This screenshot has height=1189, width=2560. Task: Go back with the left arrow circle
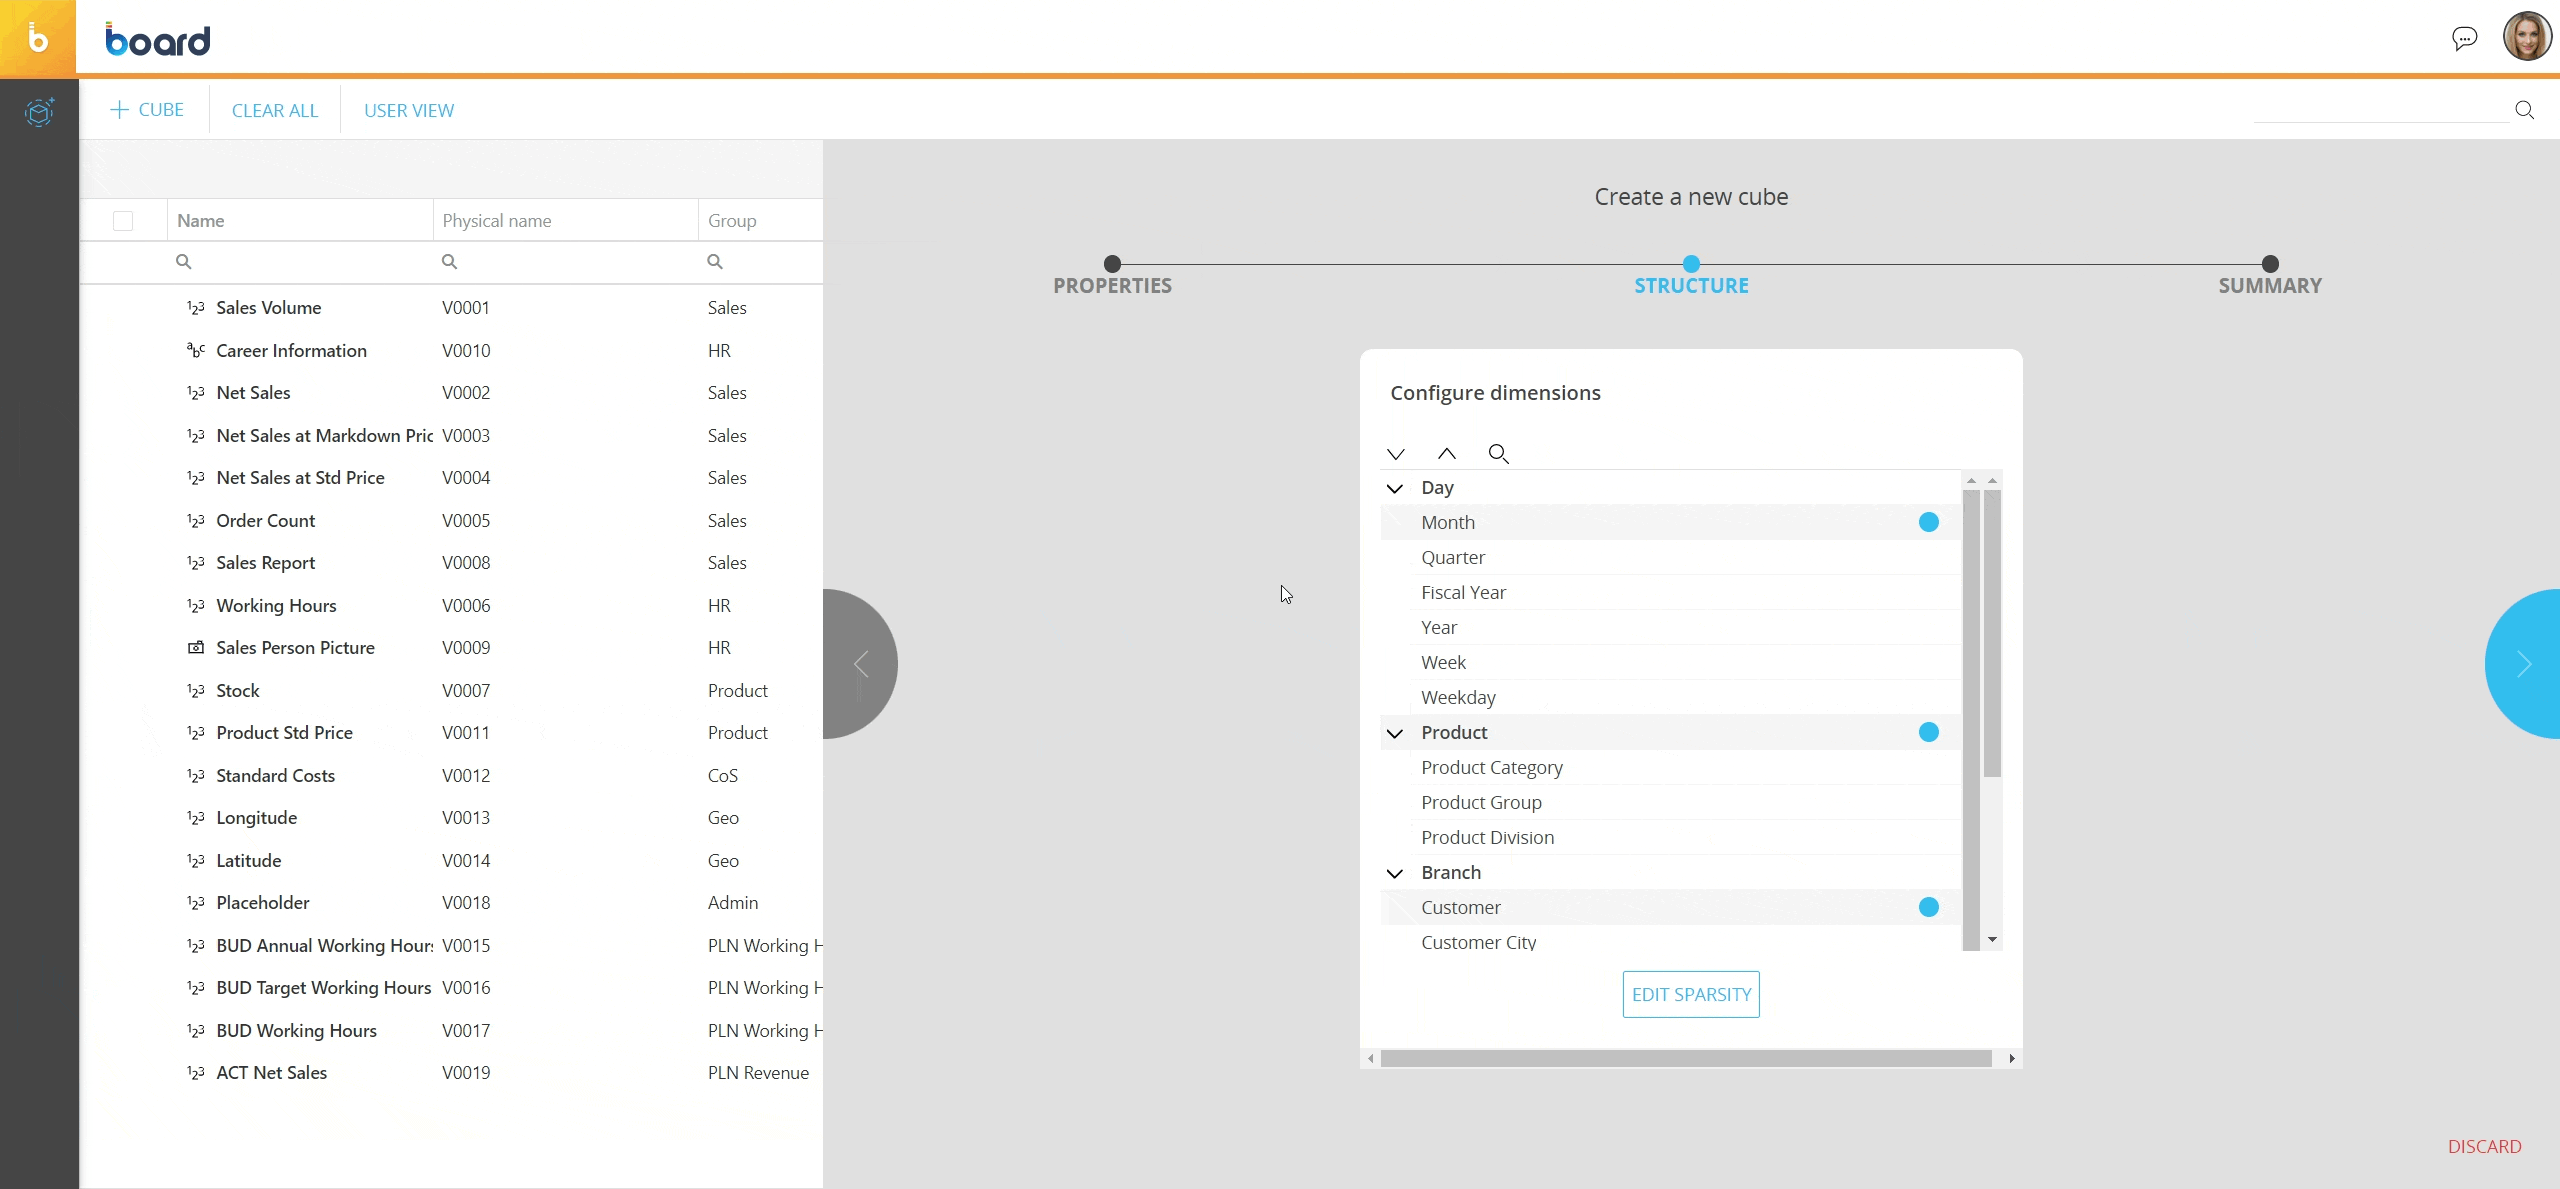(x=861, y=664)
